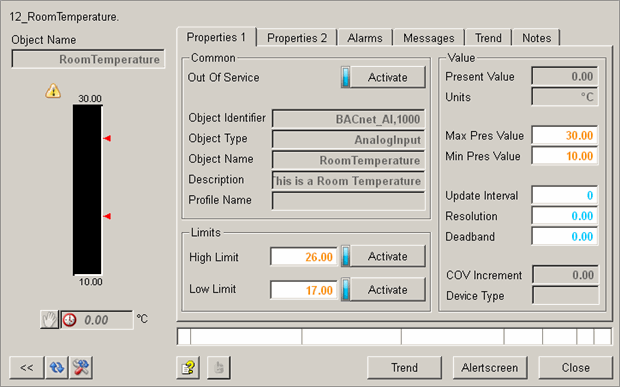Click the 0.00 value box under gauge
This screenshot has width=620, height=387.
pyautogui.click(x=97, y=320)
